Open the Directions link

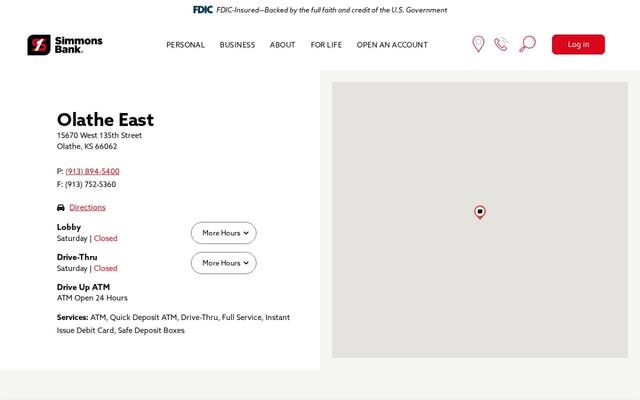[87, 207]
